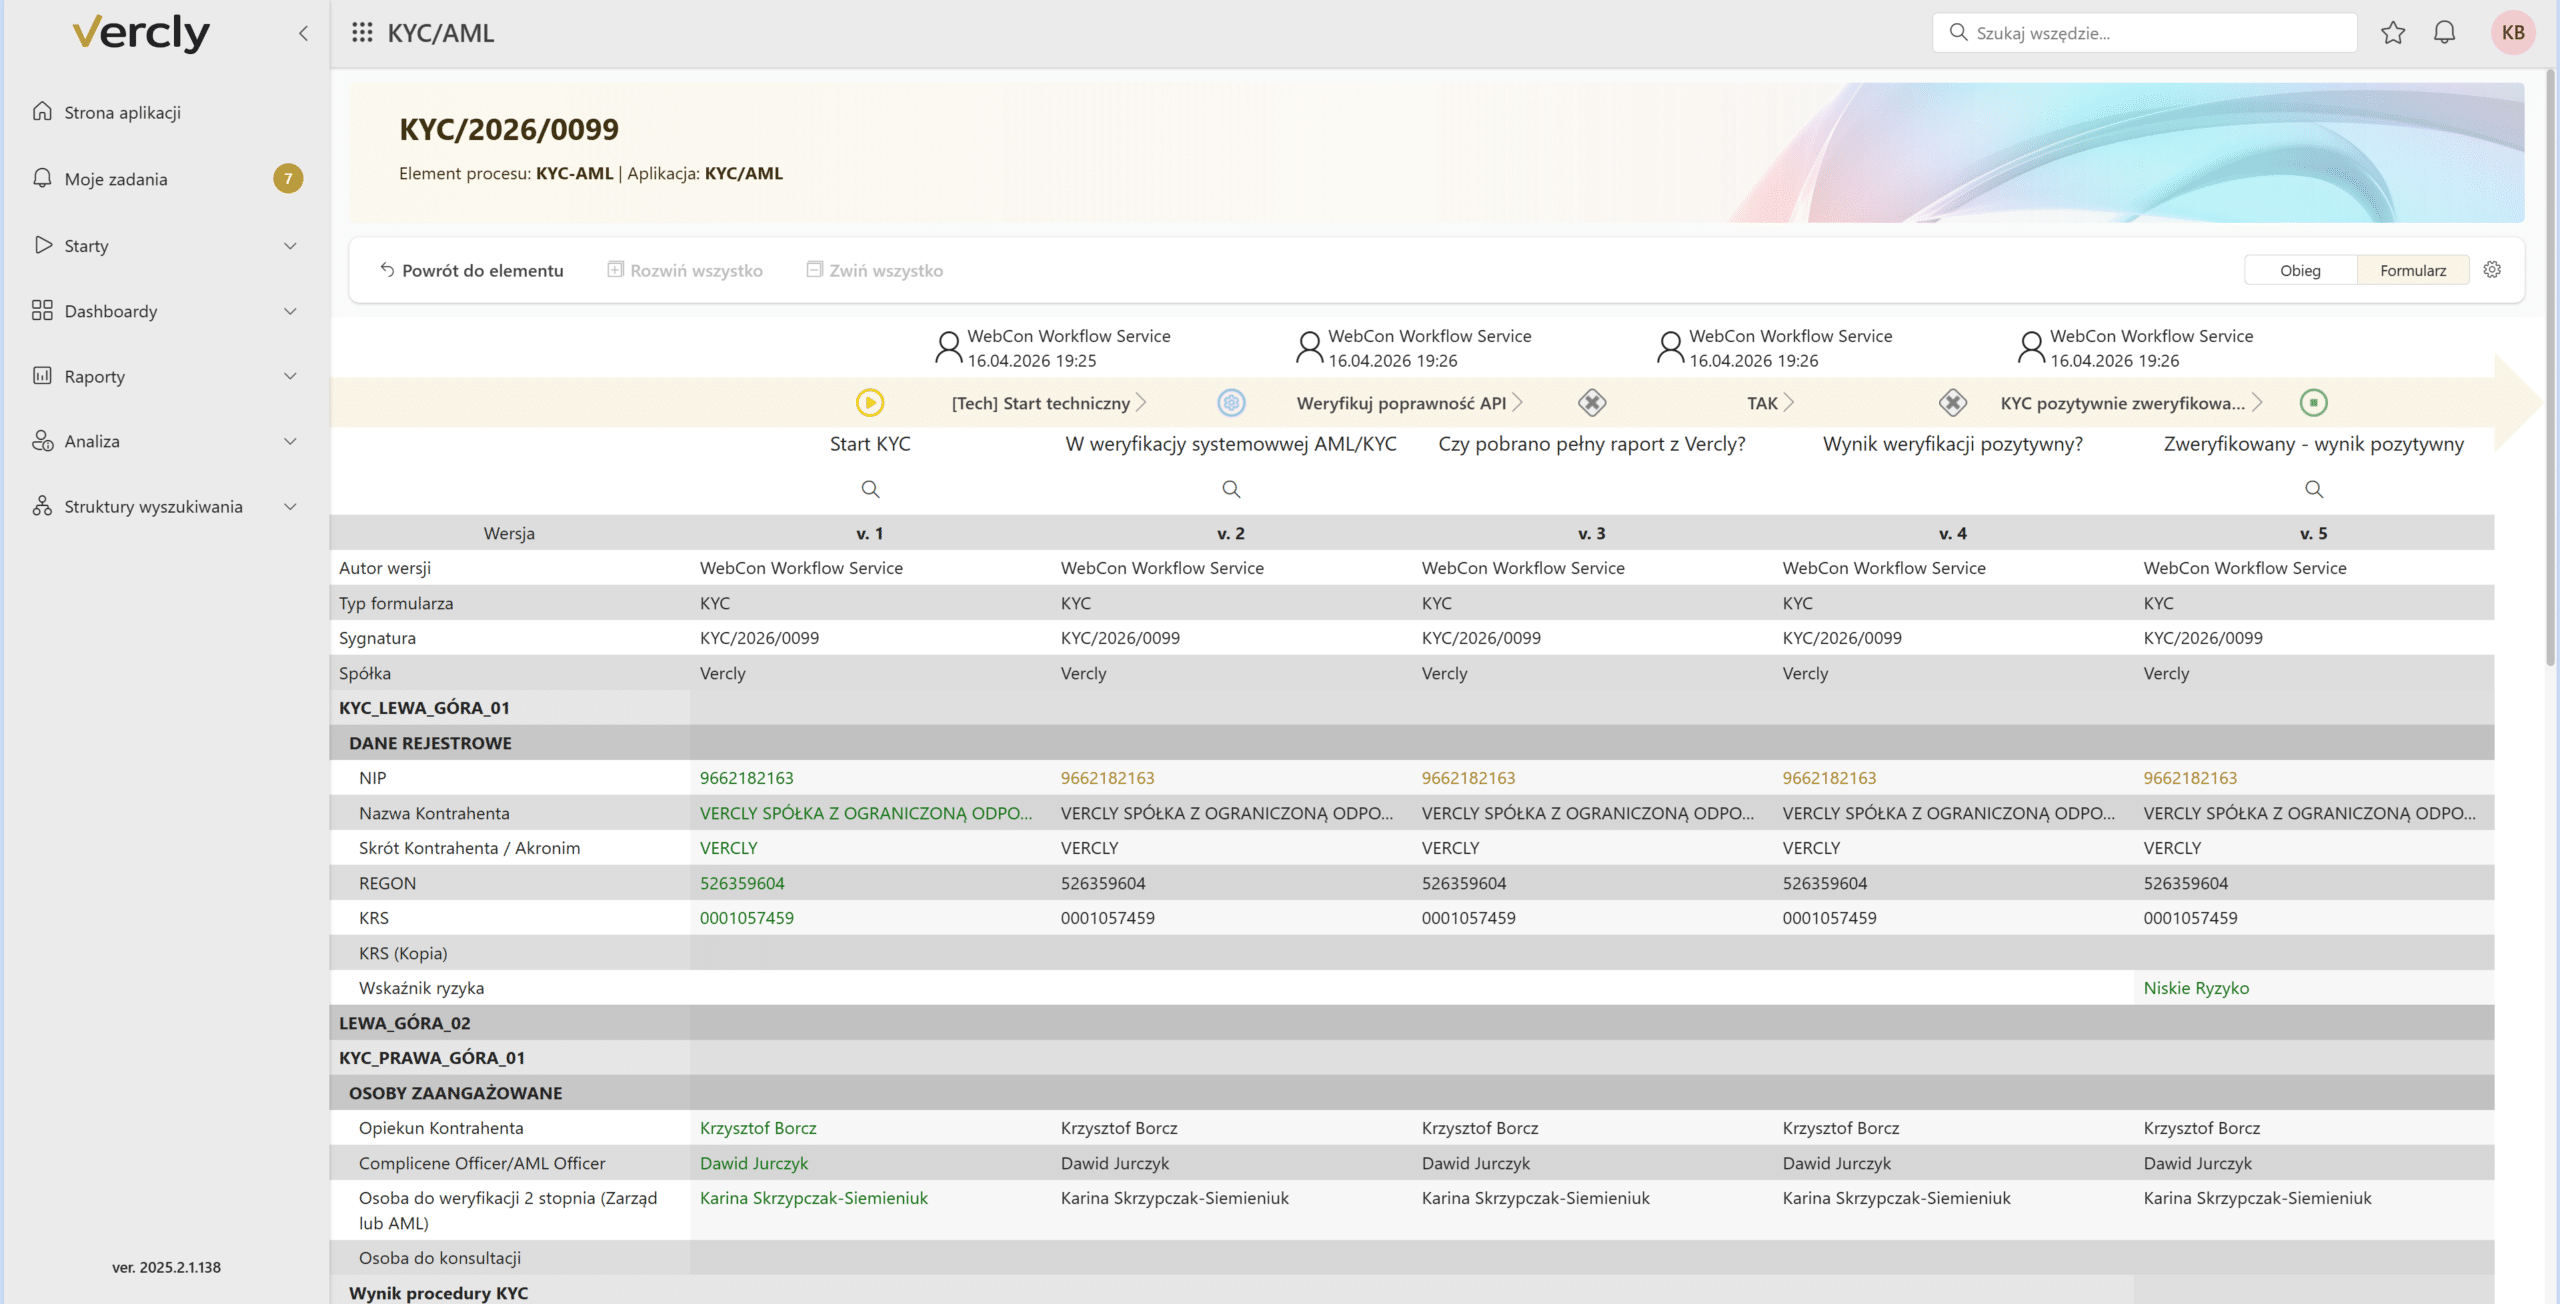
Task: Collapse the OSOBY ZAANGAŻOWANE group row
Action: tap(1412, 1093)
